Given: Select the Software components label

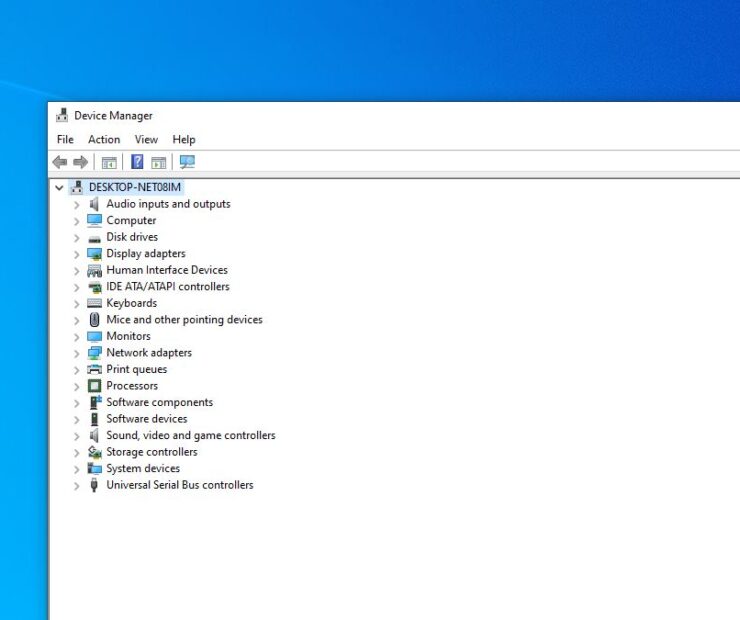Looking at the screenshot, I should tap(160, 402).
